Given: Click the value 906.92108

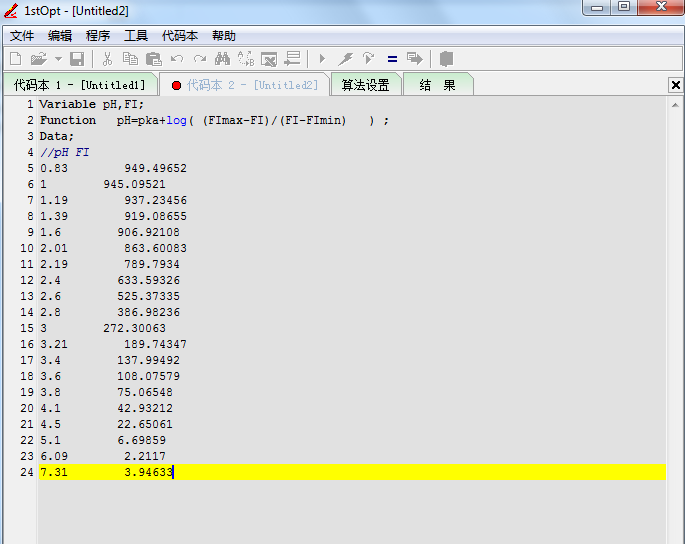Looking at the screenshot, I should (x=149, y=232).
